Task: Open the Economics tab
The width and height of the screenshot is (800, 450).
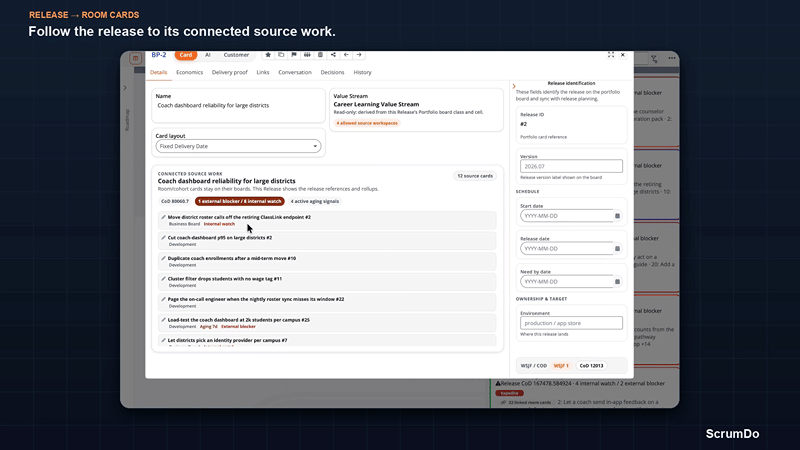Action: pos(190,72)
